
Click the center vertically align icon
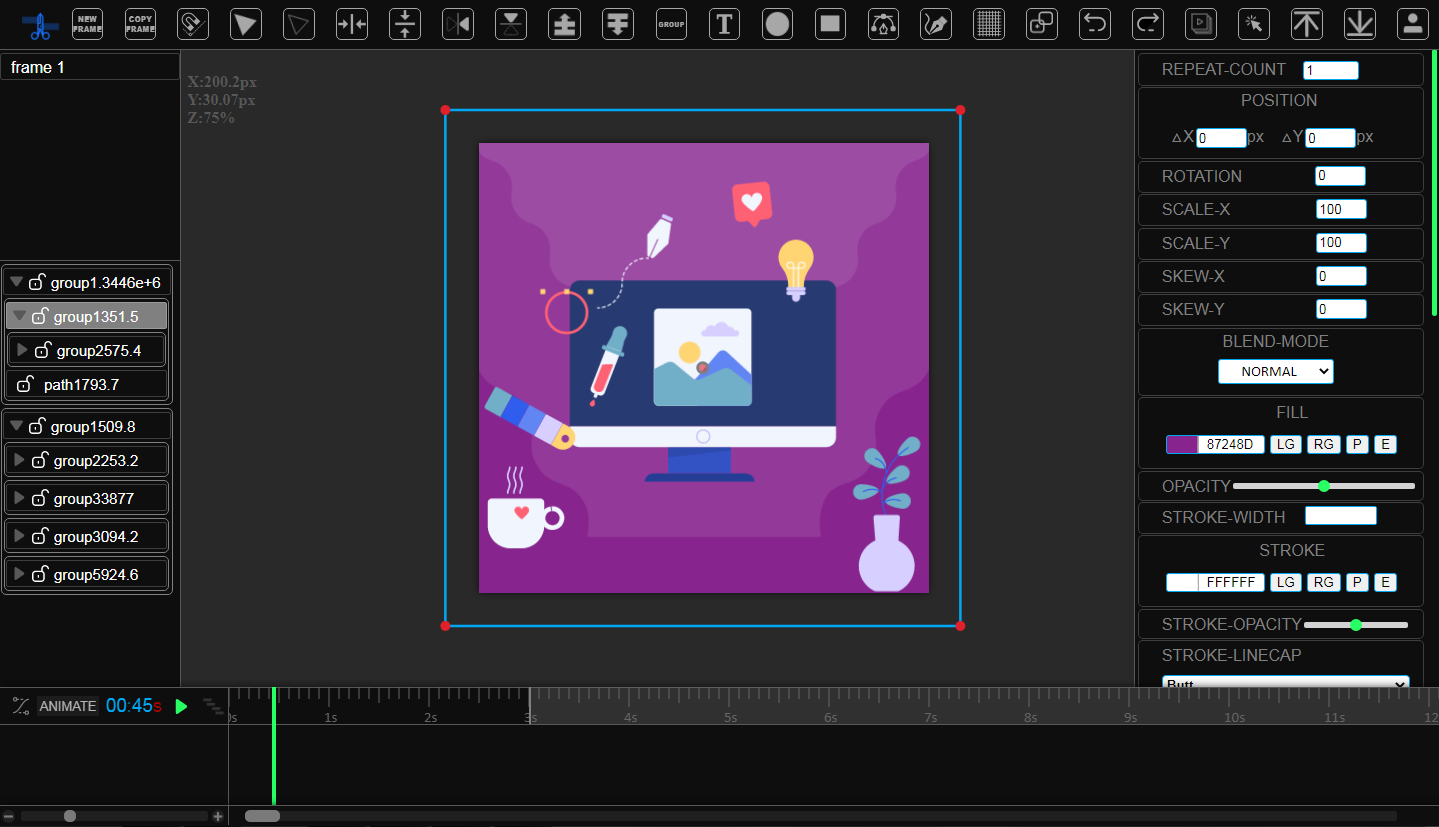[x=405, y=24]
